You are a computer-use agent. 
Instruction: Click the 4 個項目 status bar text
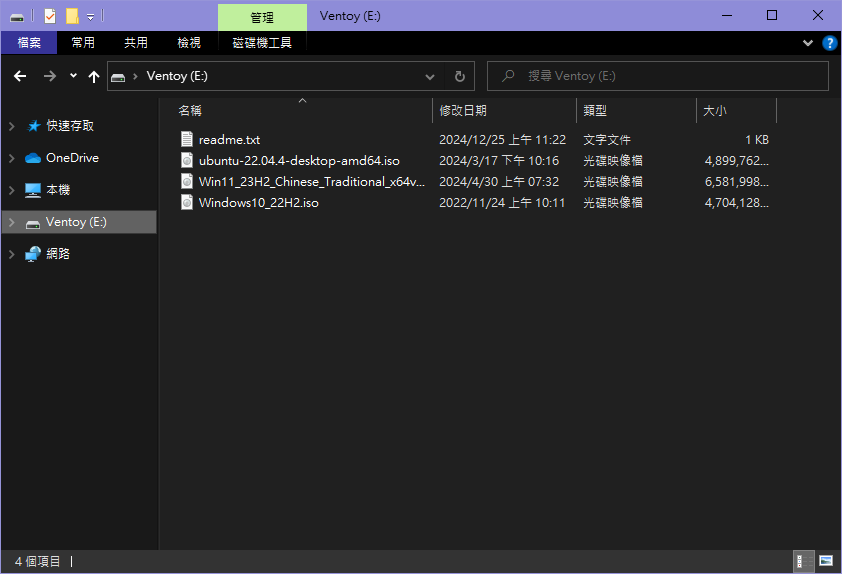(x=38, y=562)
